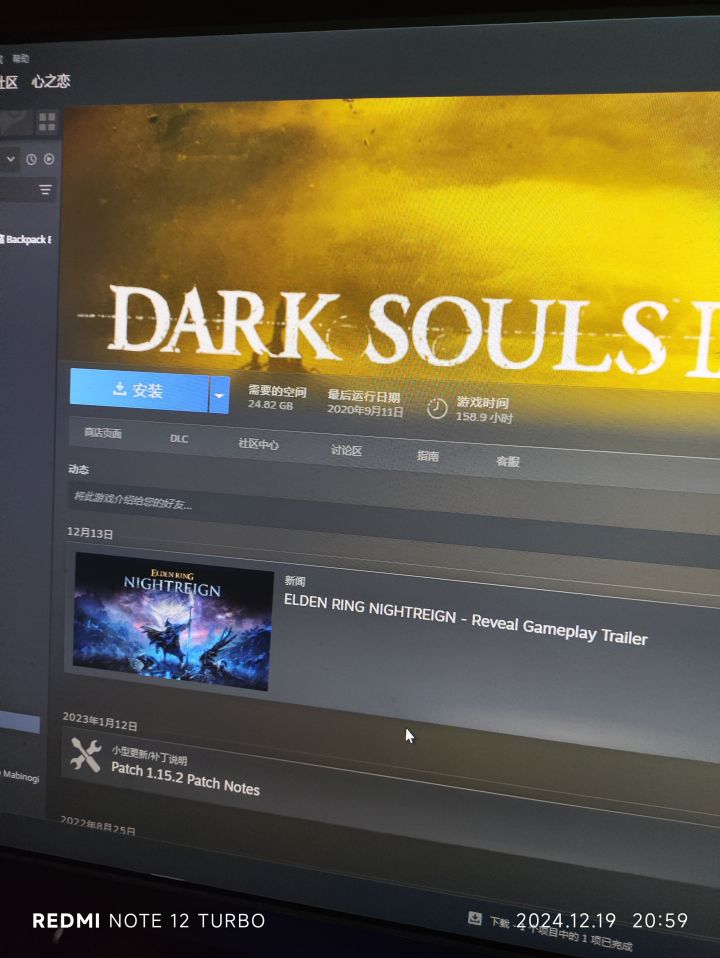The width and height of the screenshot is (720, 958).
Task: Click the blue 安装 install button
Action: 139,389
